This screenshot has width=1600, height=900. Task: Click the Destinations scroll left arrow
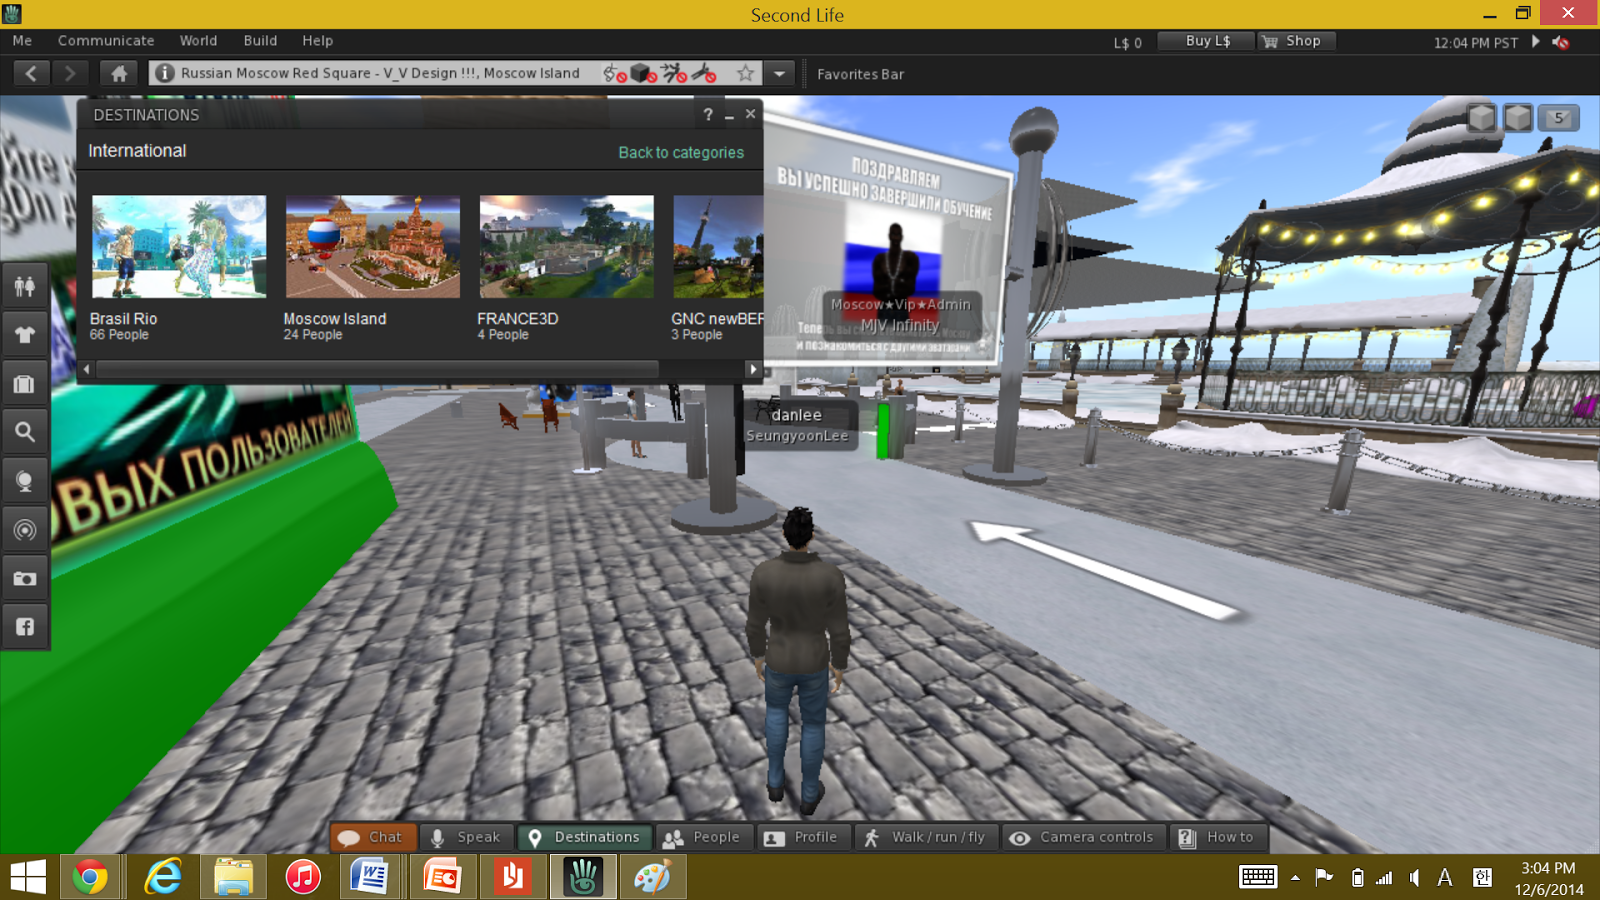click(87, 369)
